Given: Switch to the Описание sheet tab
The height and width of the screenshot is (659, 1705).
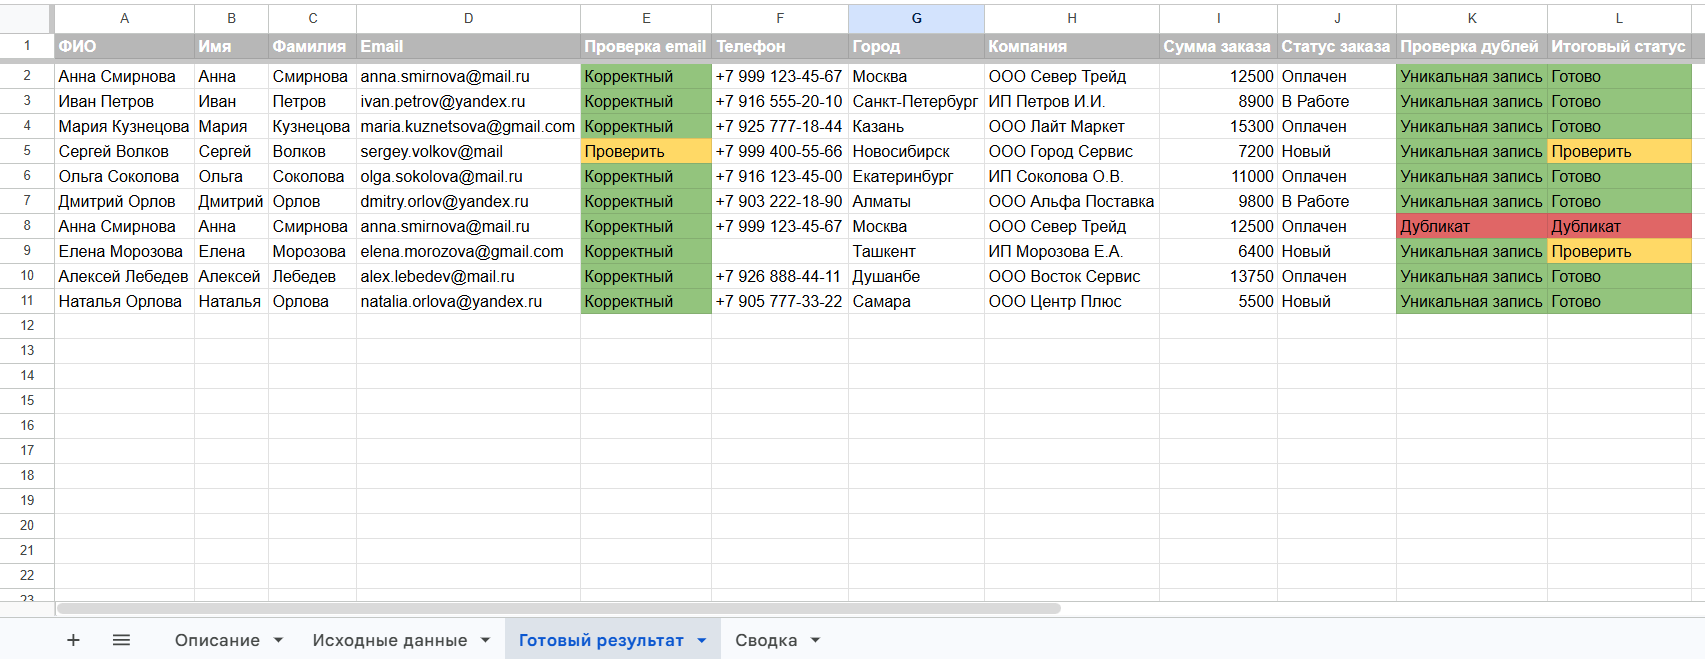Looking at the screenshot, I should (217, 640).
